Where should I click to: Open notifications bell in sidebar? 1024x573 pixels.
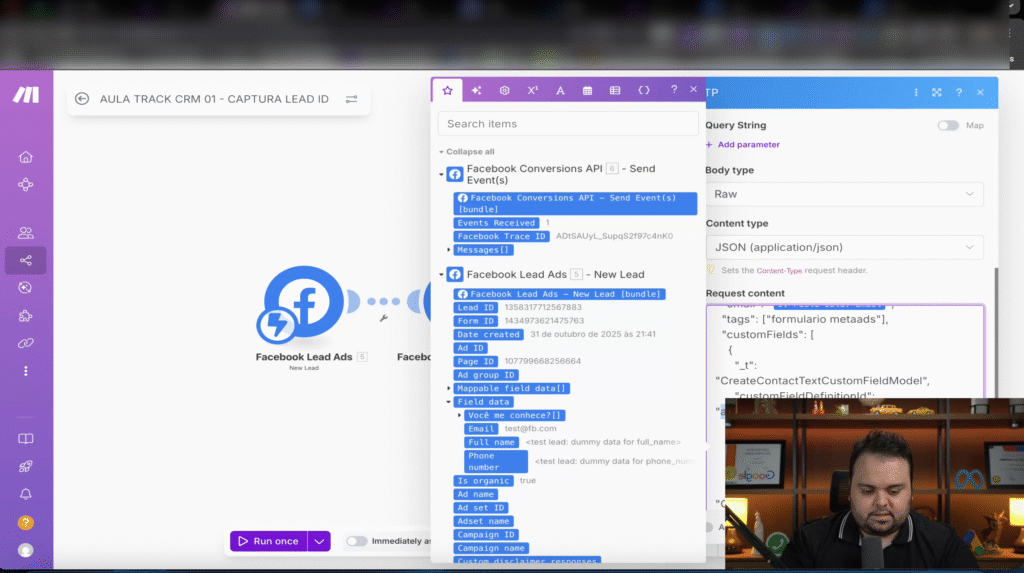pyautogui.click(x=26, y=494)
